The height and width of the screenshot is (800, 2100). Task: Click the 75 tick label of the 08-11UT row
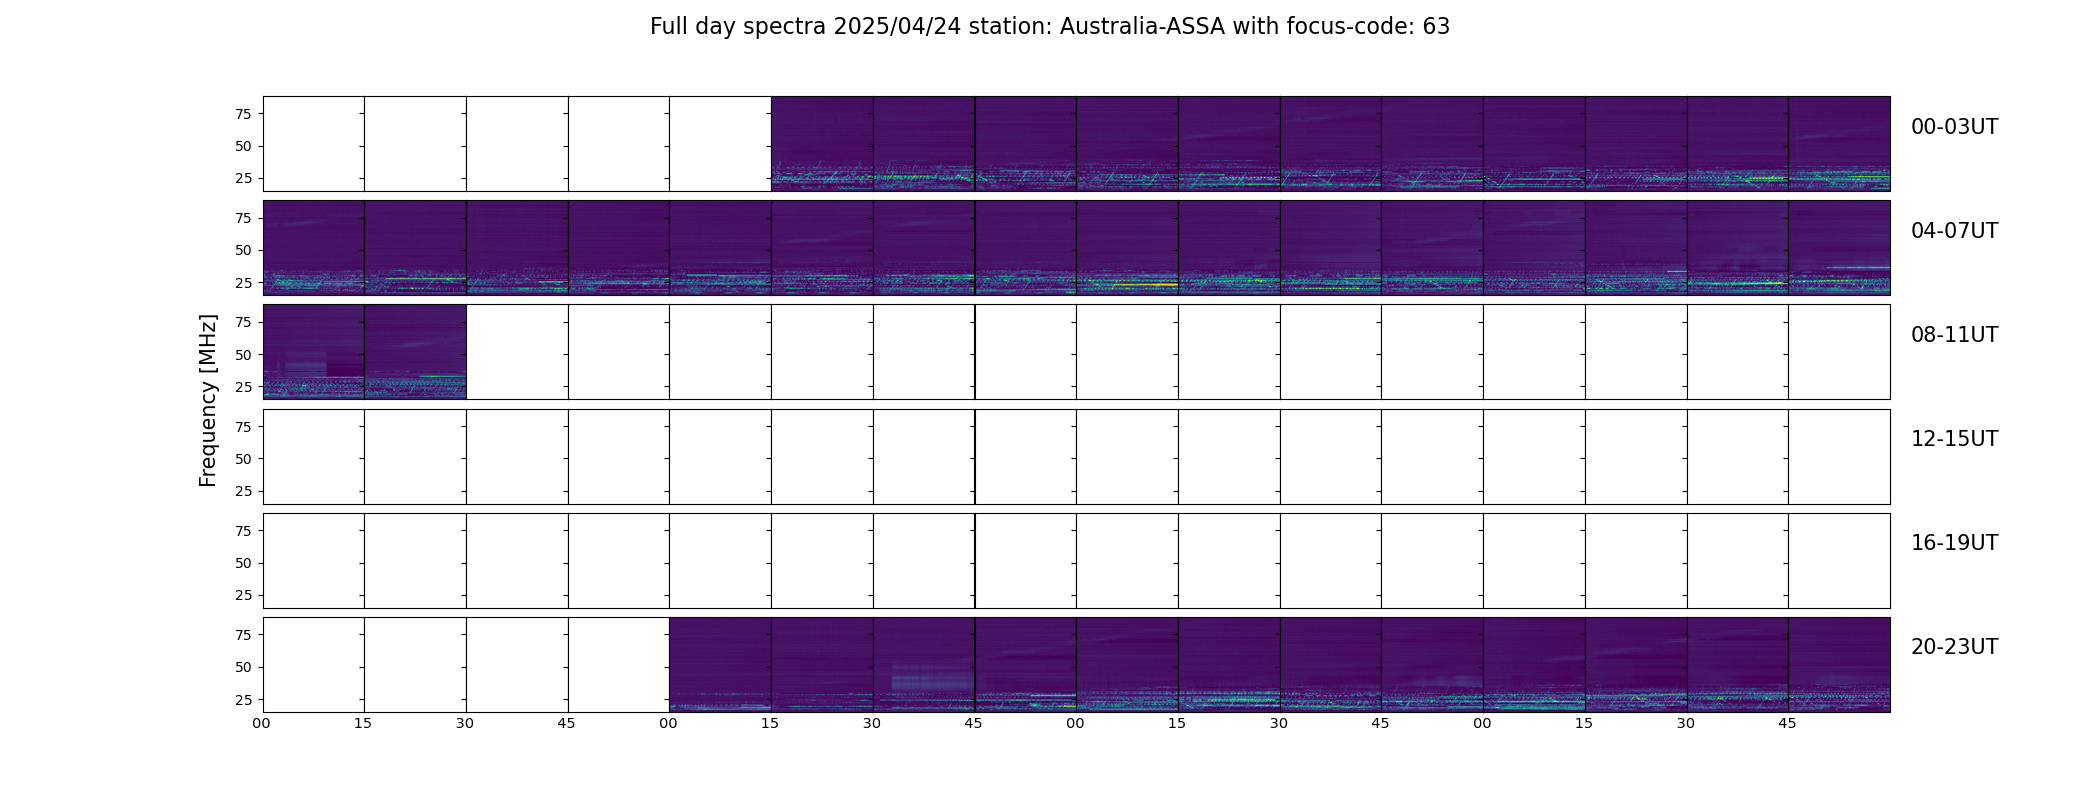243,322
